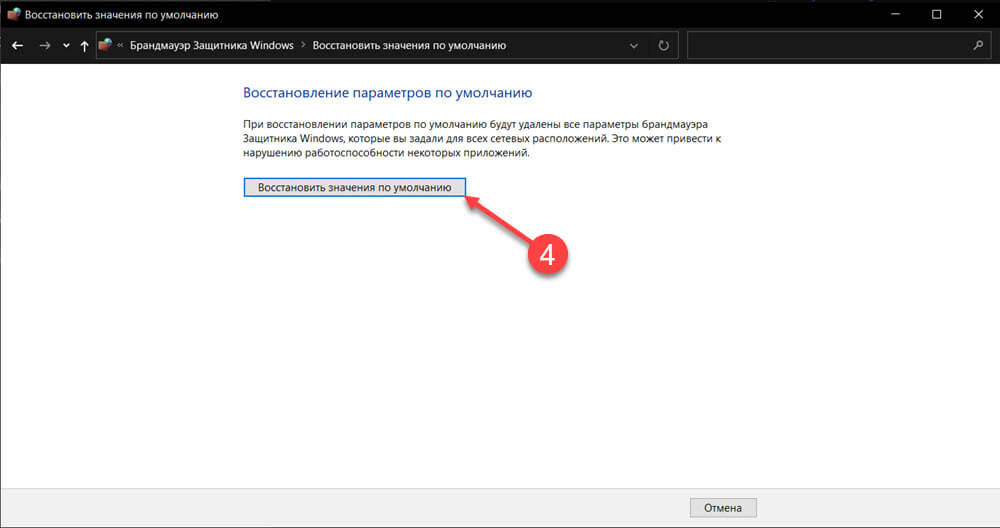Expand arrow after Брандмауэр Защитника Windows
Screen dimensions: 1000x528
point(303,45)
